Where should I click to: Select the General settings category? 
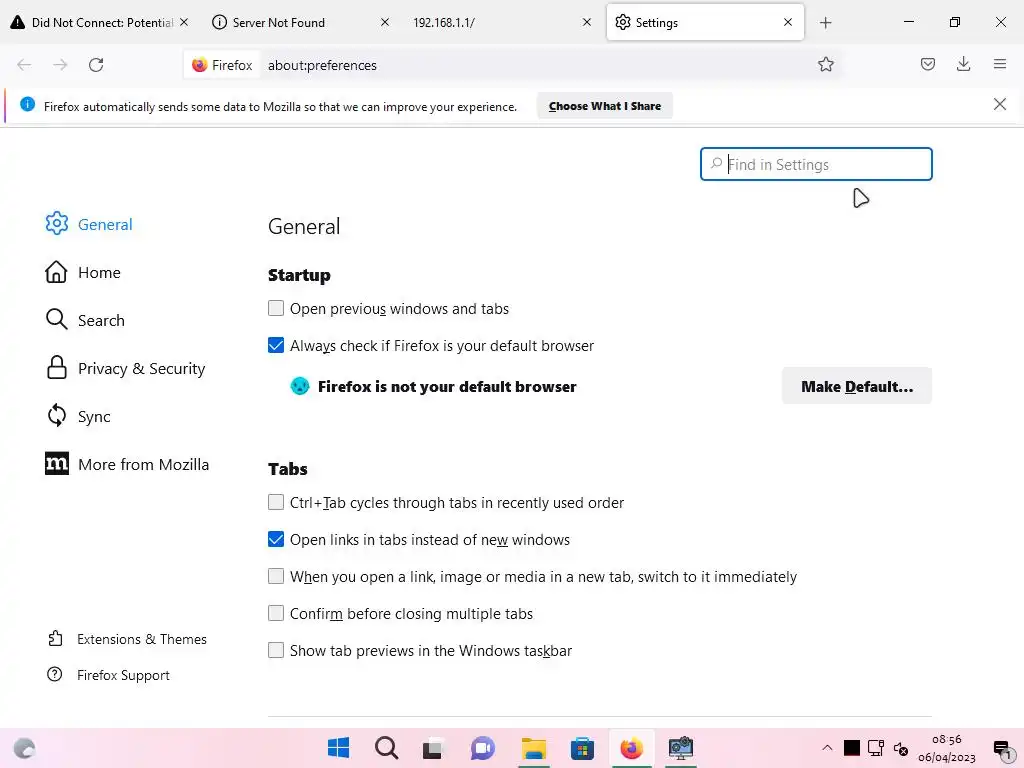point(89,224)
